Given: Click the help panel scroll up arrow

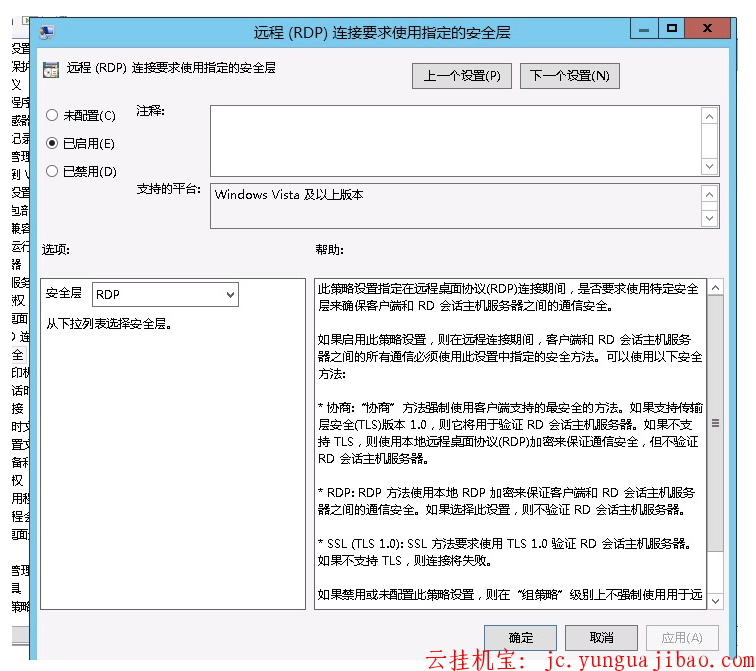Looking at the screenshot, I should [x=715, y=288].
